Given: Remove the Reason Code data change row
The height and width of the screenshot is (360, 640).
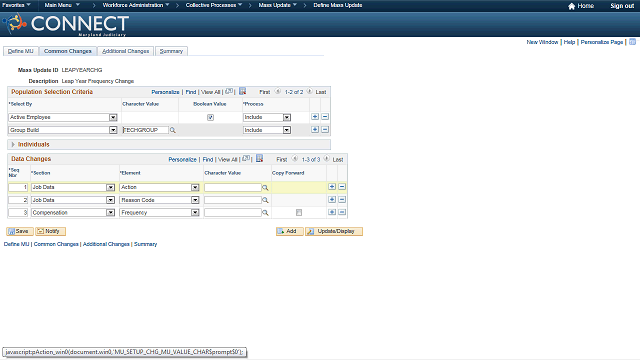Looking at the screenshot, I should coord(342,200).
